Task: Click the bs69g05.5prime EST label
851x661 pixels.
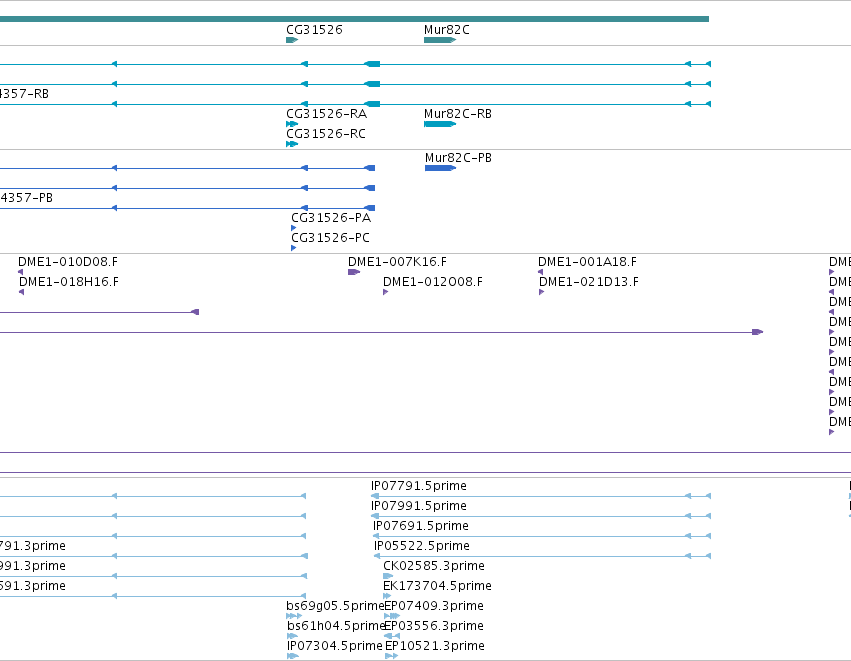Action: [x=335, y=606]
